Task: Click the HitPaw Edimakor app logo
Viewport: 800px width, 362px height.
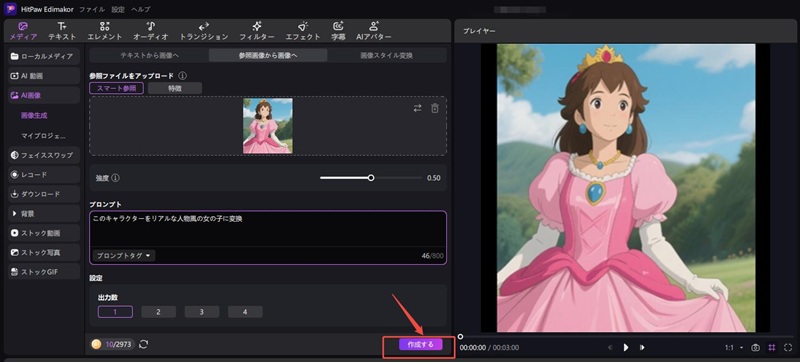Action: [10, 9]
